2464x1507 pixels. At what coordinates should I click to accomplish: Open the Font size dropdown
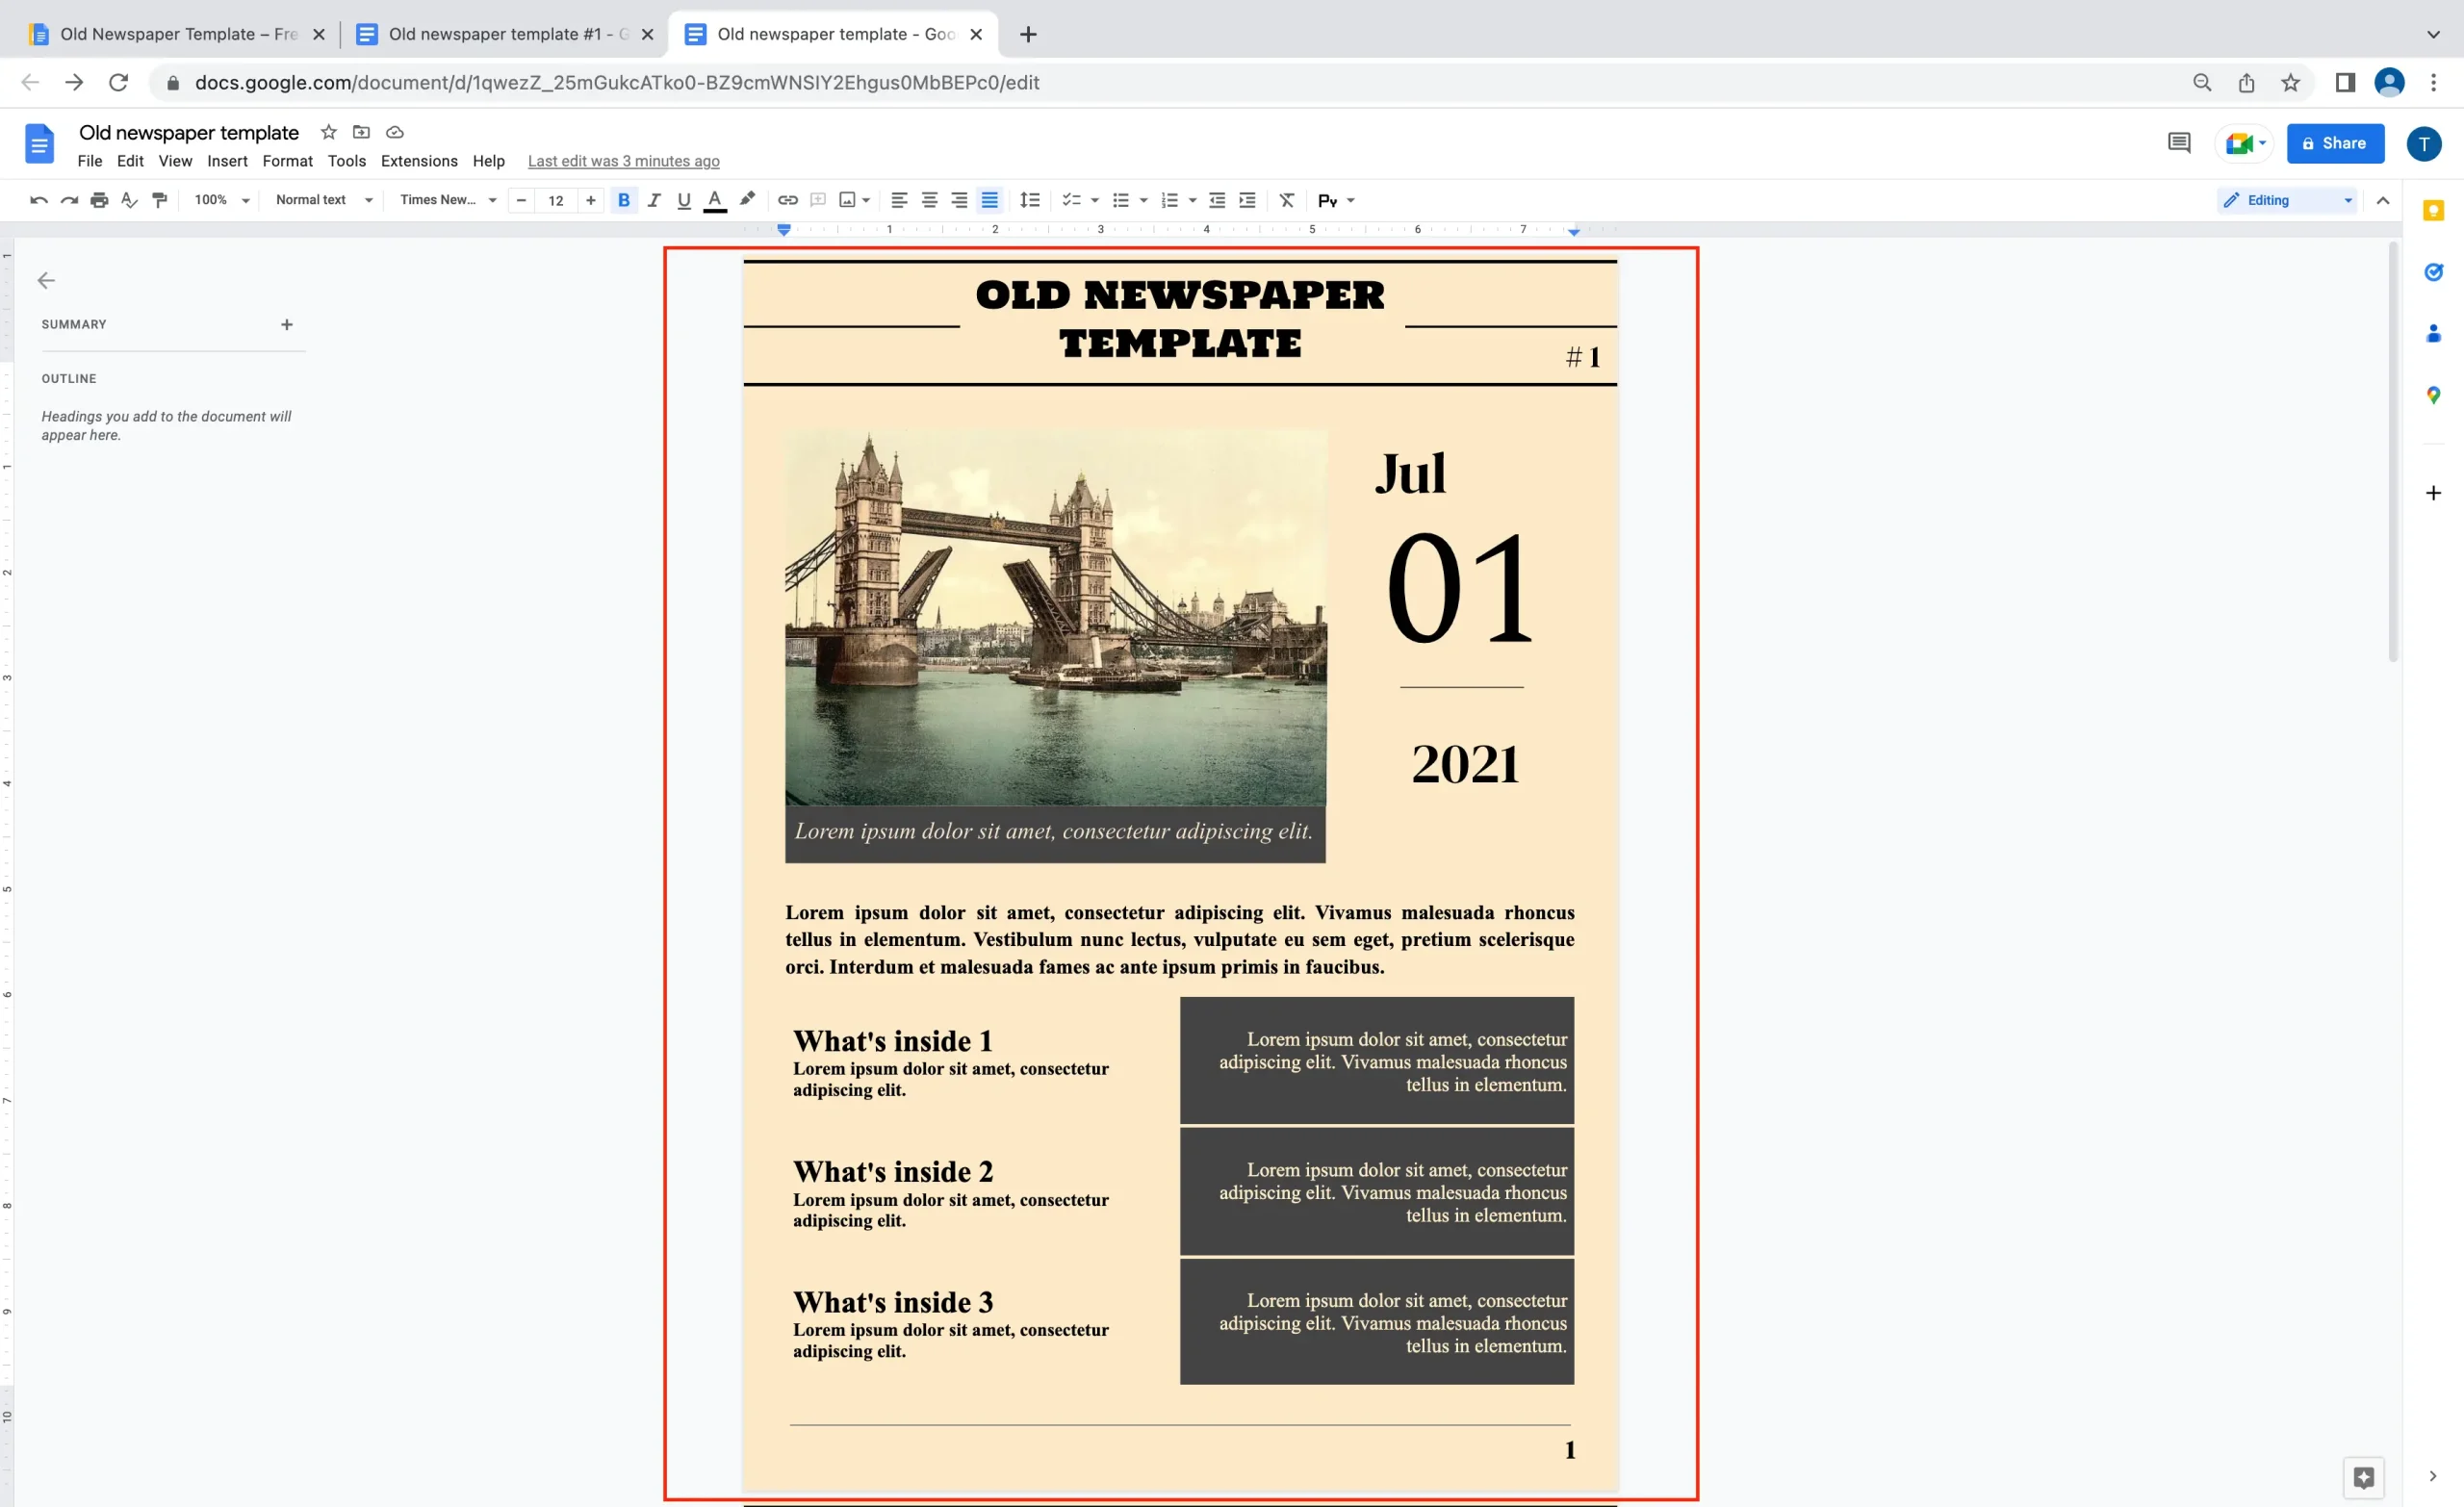click(556, 201)
